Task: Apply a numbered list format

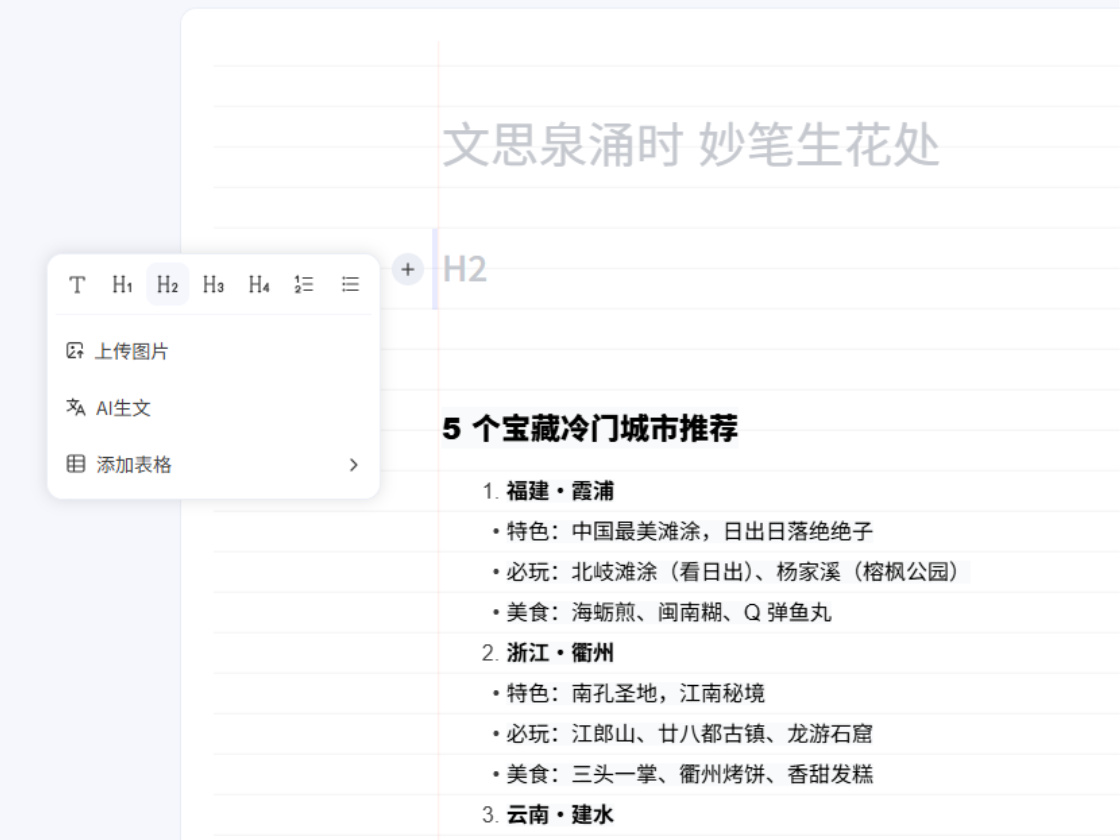Action: point(304,284)
